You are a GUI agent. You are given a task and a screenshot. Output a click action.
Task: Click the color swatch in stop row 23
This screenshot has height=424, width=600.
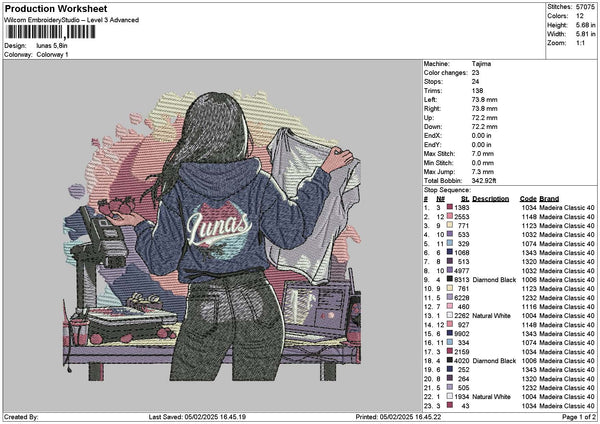coord(450,406)
